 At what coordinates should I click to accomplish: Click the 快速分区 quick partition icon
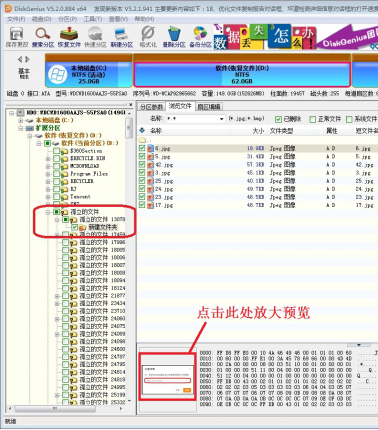[95, 37]
